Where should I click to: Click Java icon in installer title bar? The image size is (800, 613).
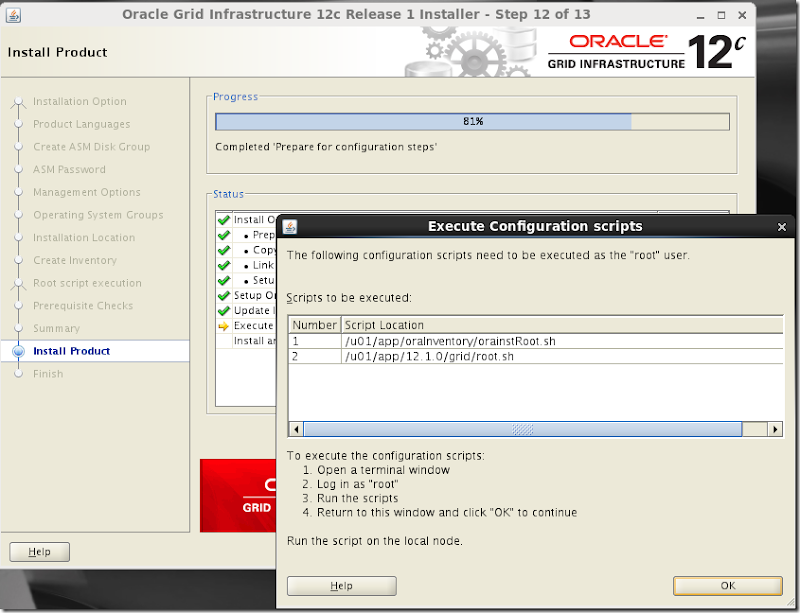coord(14,15)
